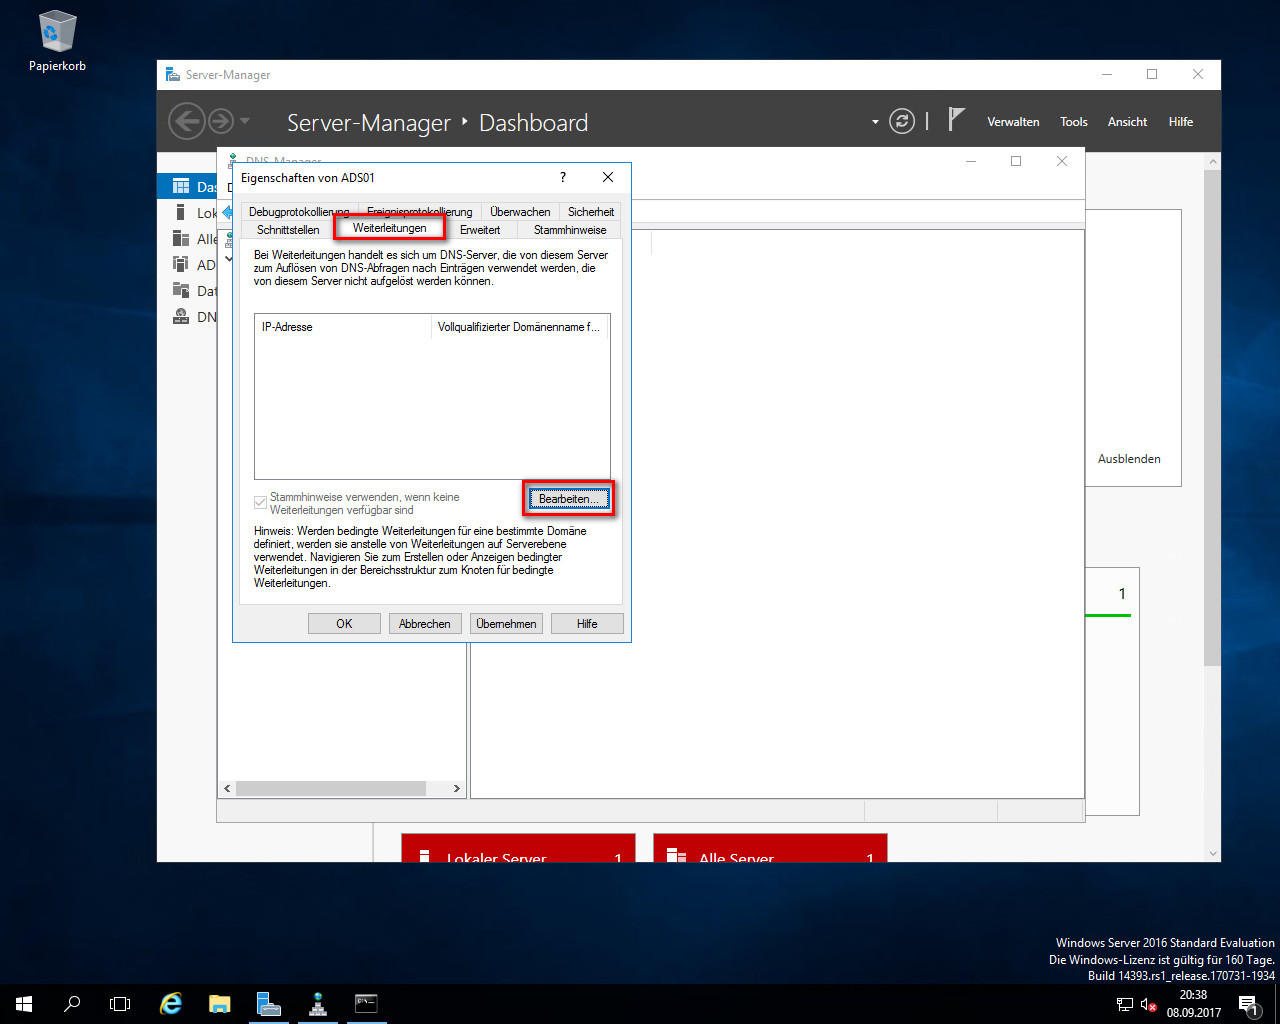
Task: Click the Bearbeiten... button
Action: tap(568, 499)
